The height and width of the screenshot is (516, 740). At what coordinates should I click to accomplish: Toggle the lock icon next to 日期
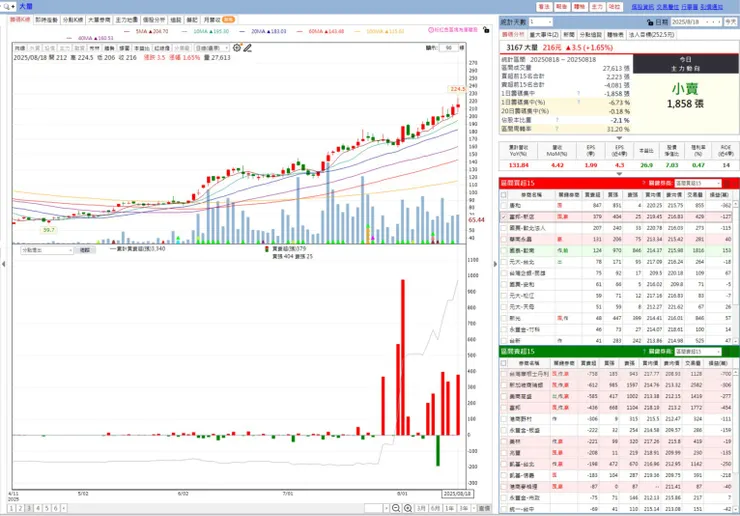pyautogui.click(x=650, y=22)
